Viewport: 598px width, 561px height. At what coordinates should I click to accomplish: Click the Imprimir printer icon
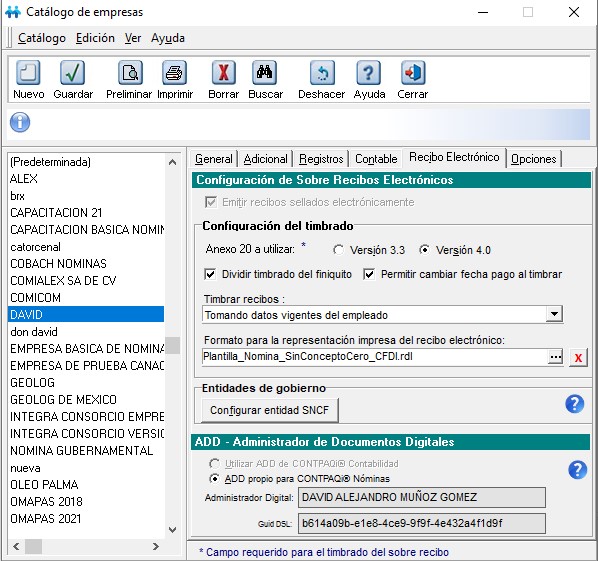coord(174,72)
